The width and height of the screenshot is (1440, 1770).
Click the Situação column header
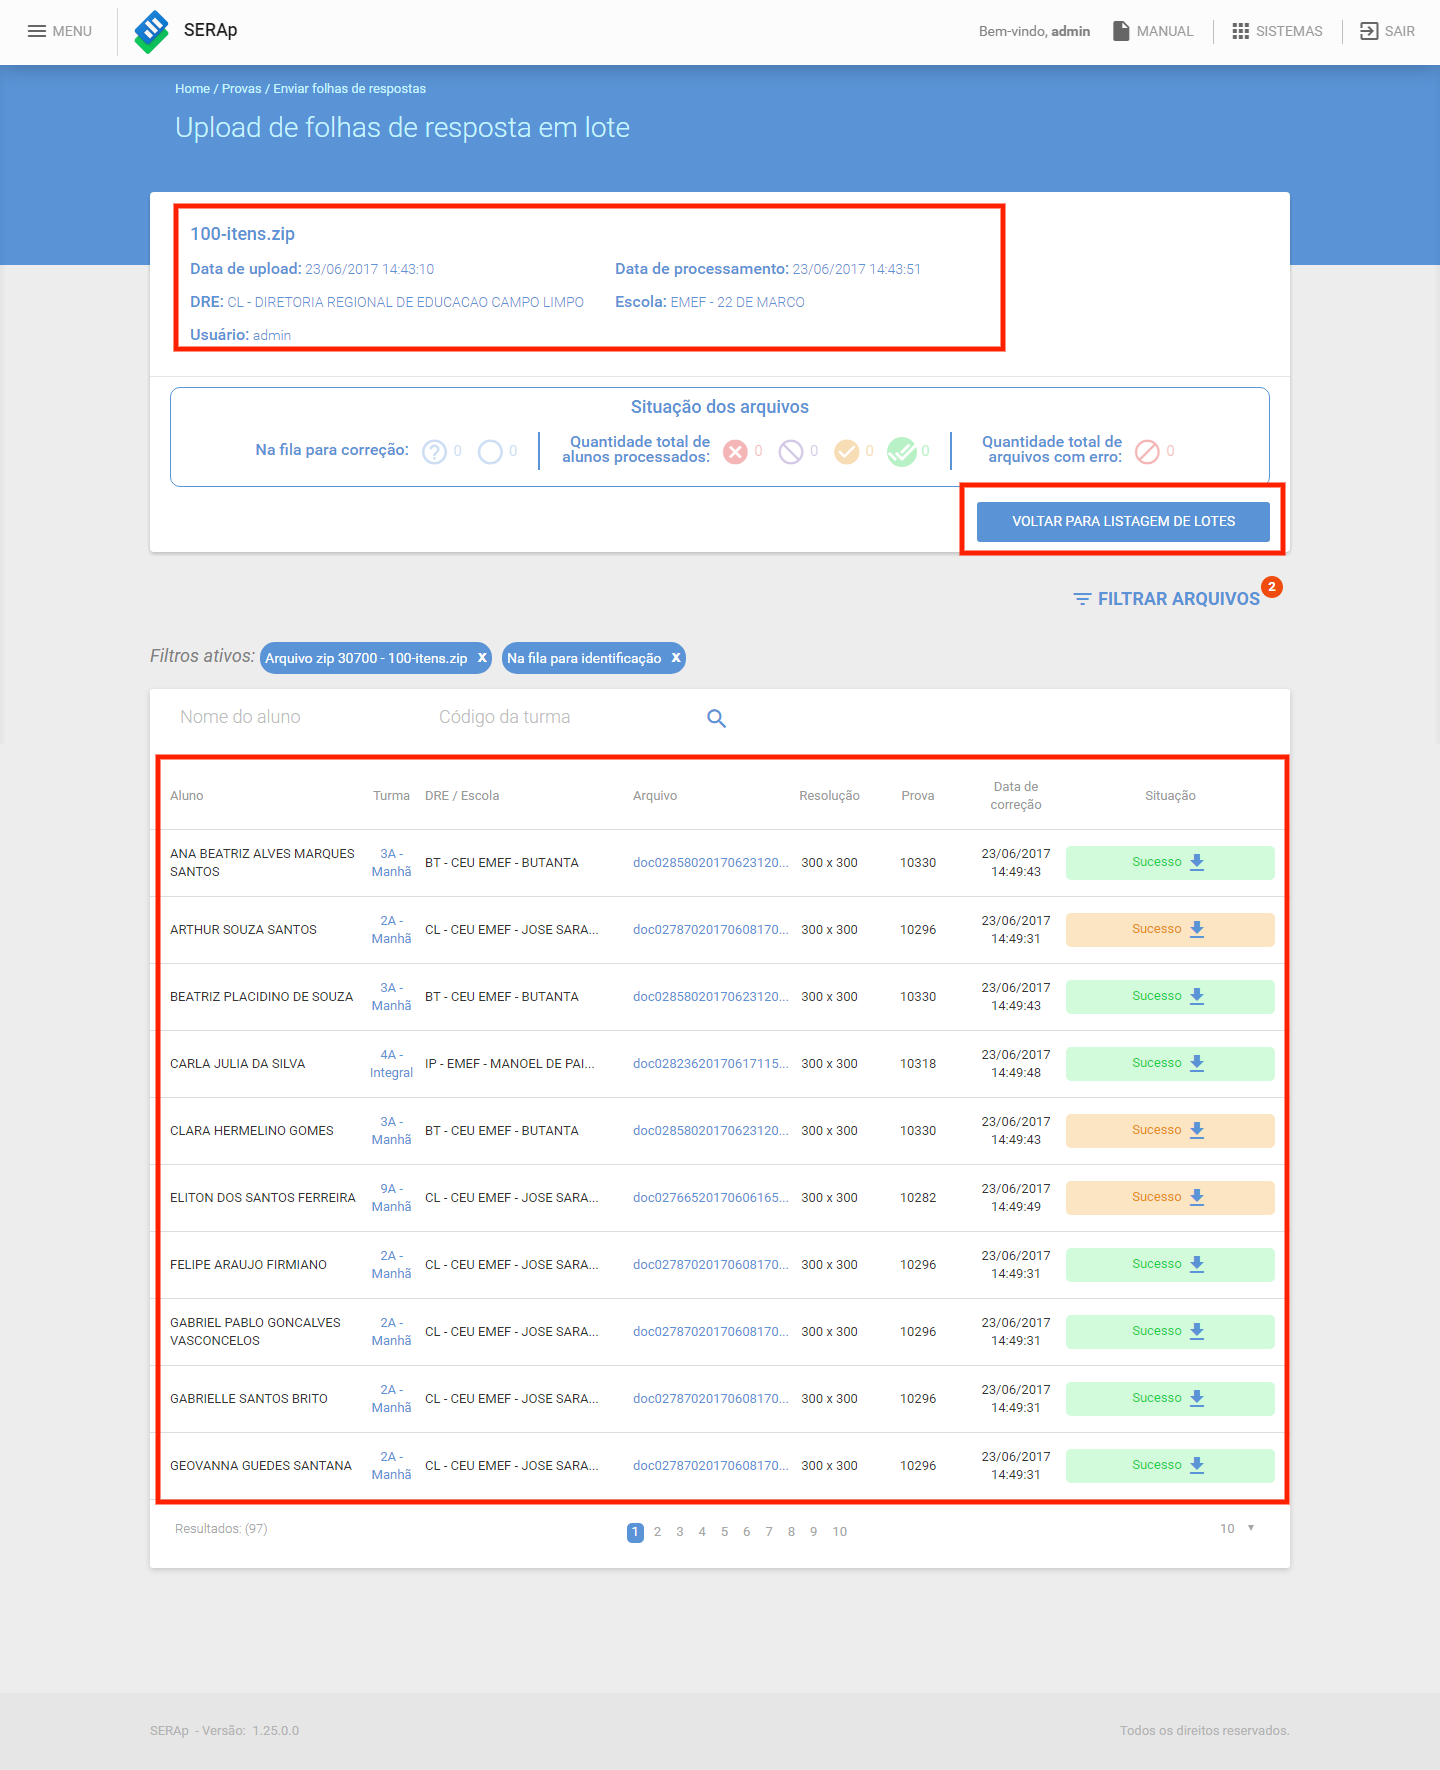point(1170,796)
